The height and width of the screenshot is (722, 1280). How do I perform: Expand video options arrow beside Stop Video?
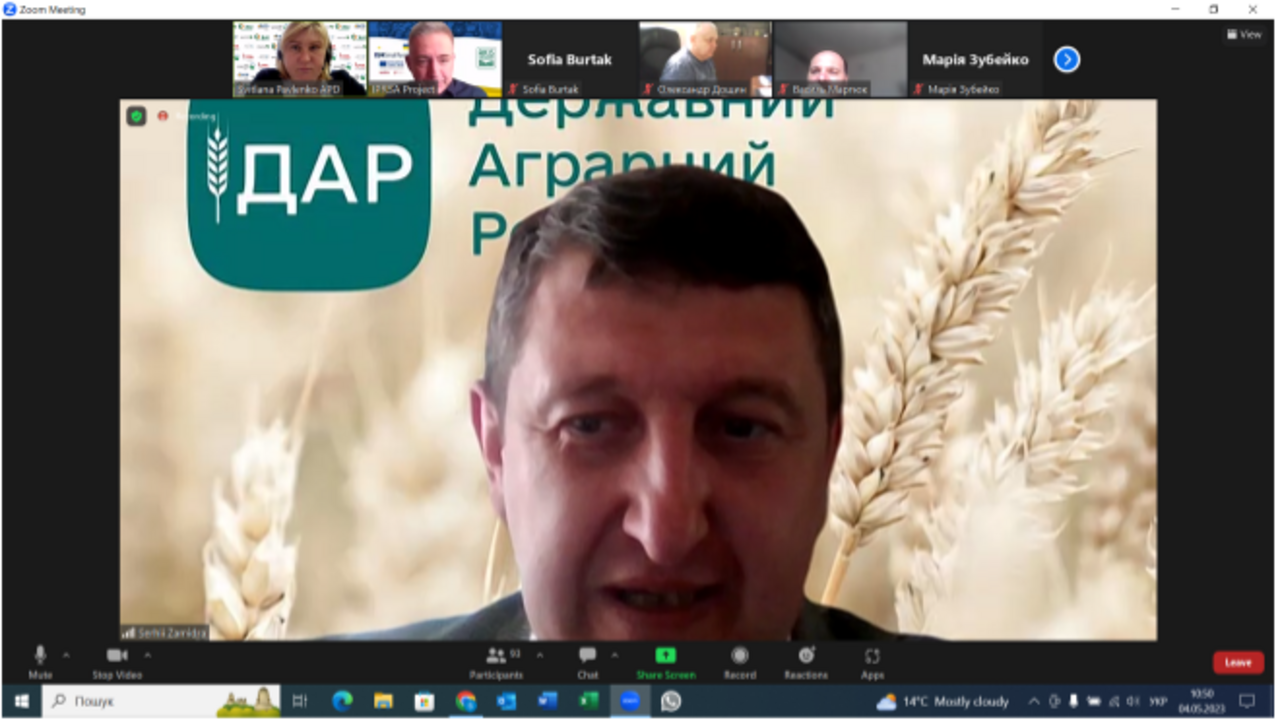click(147, 656)
